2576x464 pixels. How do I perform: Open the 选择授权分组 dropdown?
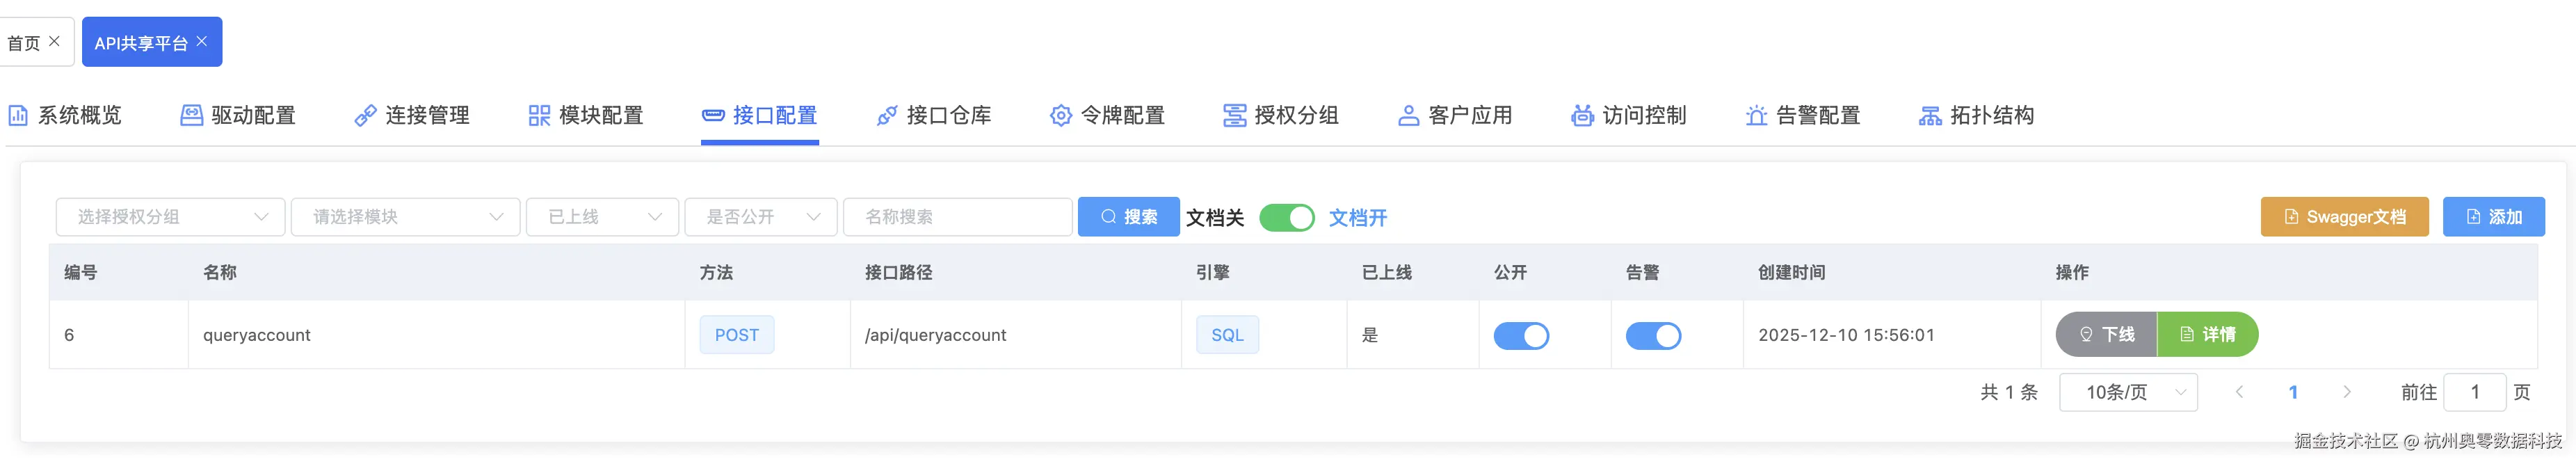click(171, 217)
